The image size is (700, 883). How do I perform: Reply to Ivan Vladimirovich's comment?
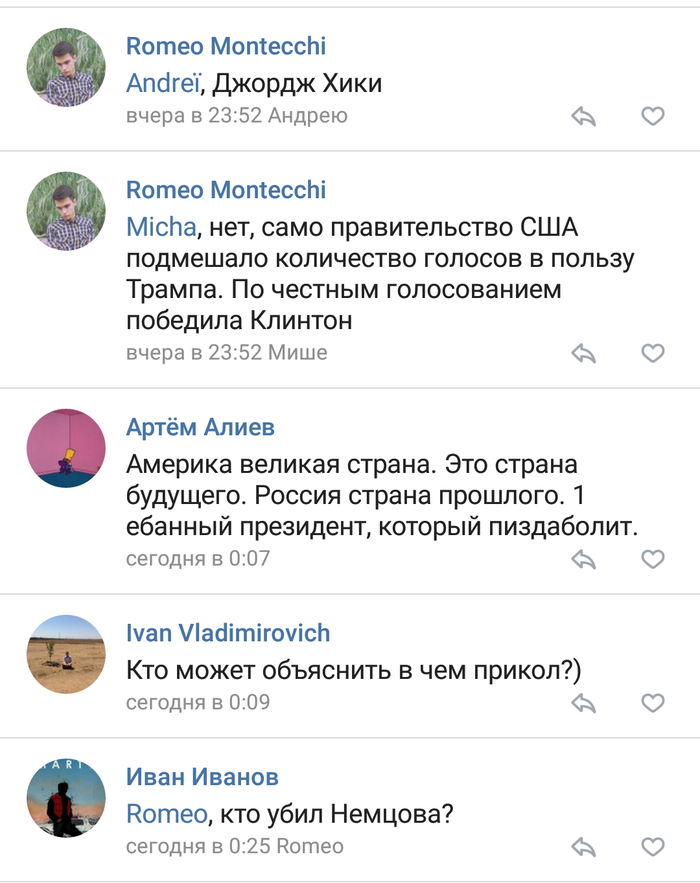[x=584, y=703]
